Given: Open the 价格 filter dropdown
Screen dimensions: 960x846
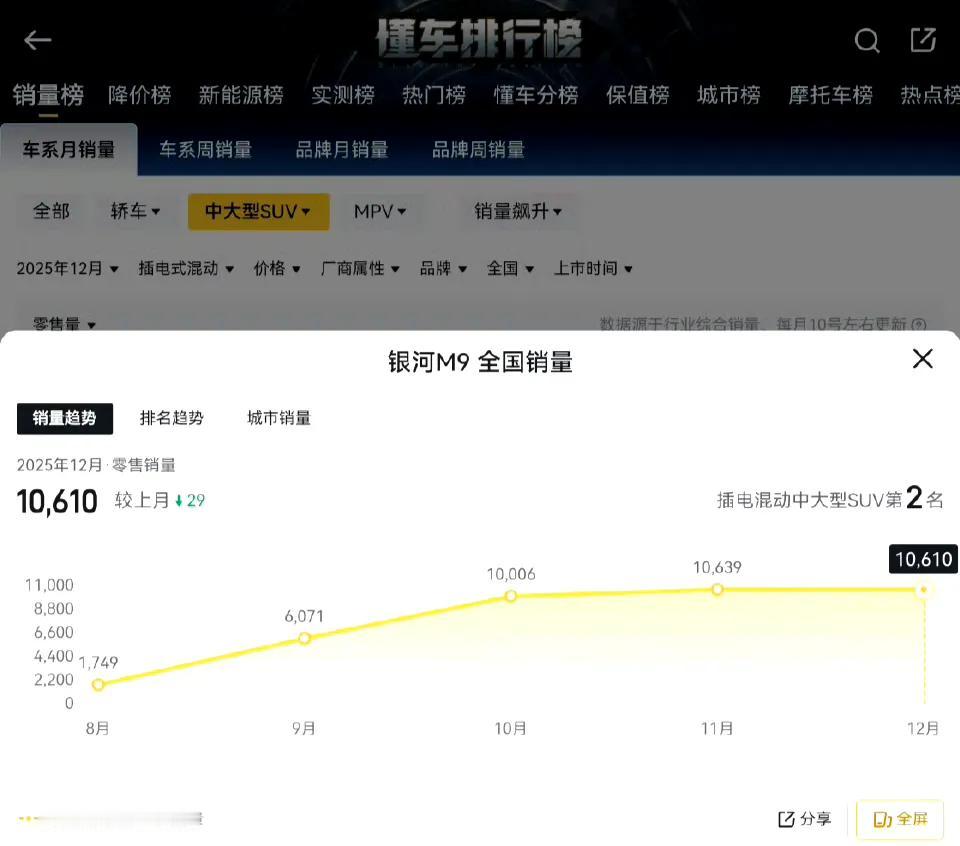Looking at the screenshot, I should 277,268.
